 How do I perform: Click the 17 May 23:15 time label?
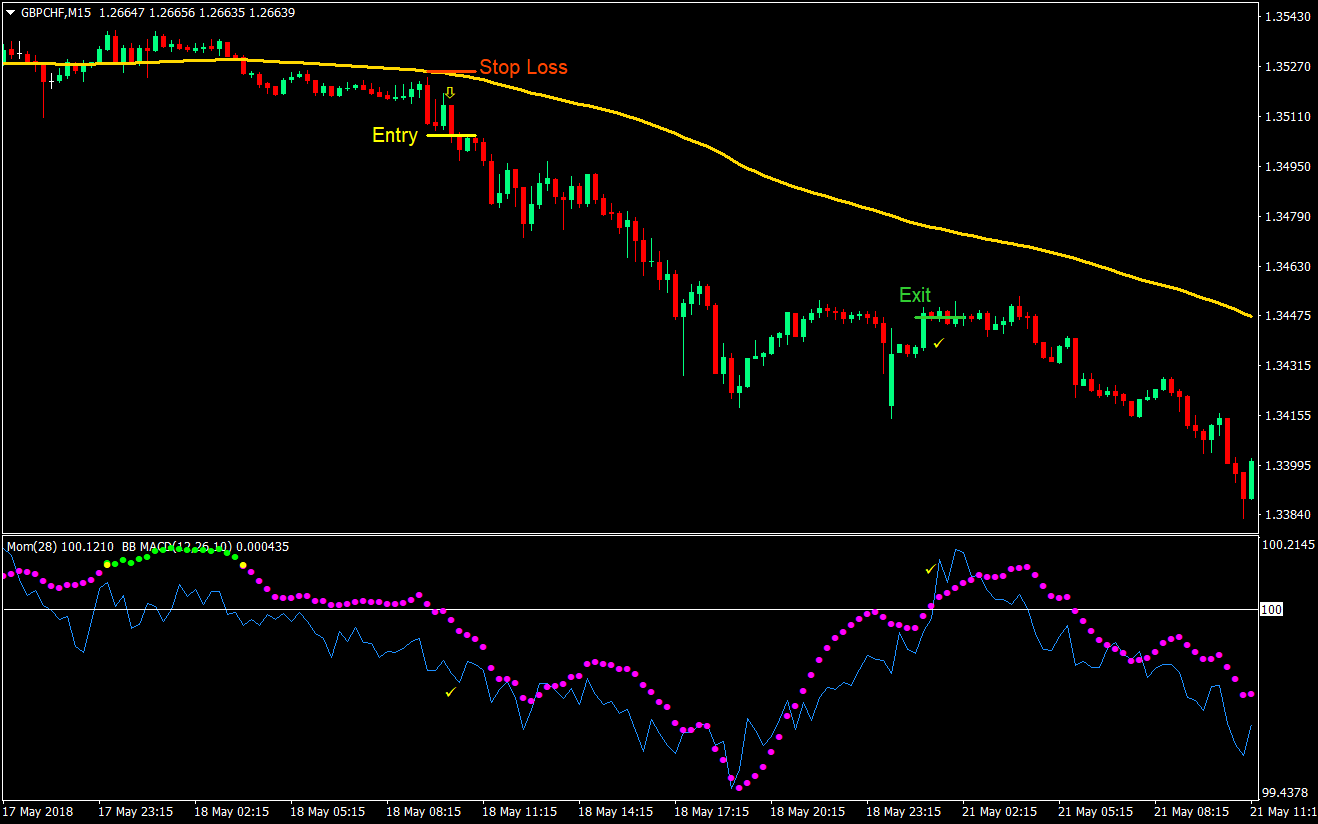pyautogui.click(x=134, y=811)
